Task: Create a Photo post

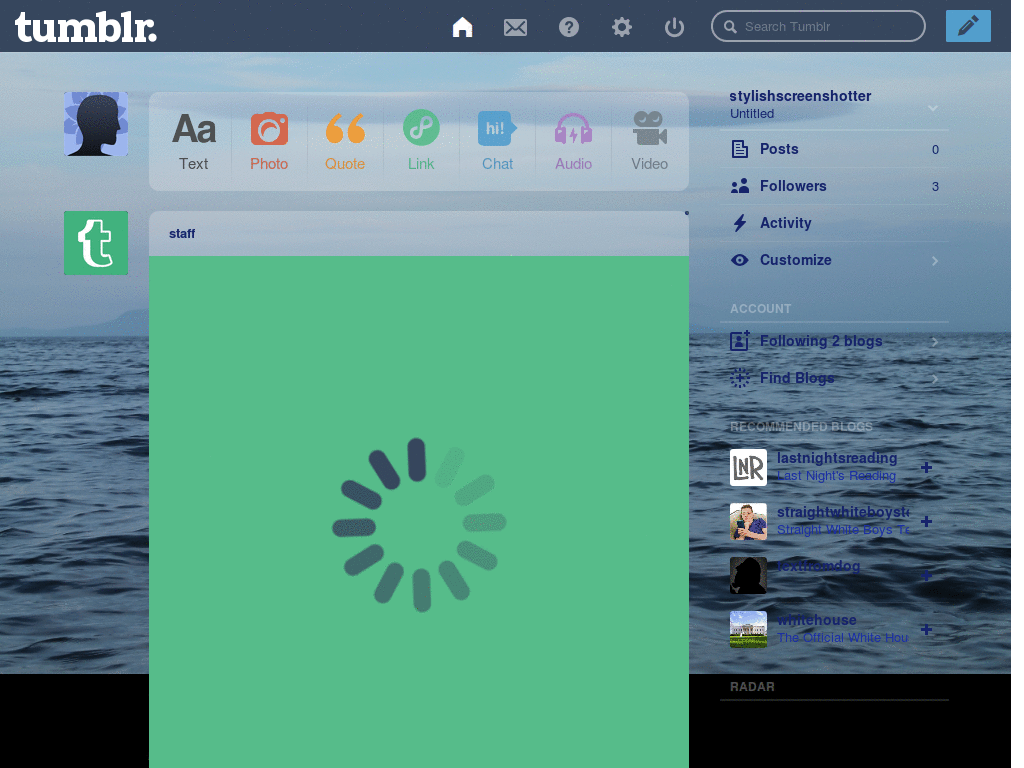Action: [269, 142]
